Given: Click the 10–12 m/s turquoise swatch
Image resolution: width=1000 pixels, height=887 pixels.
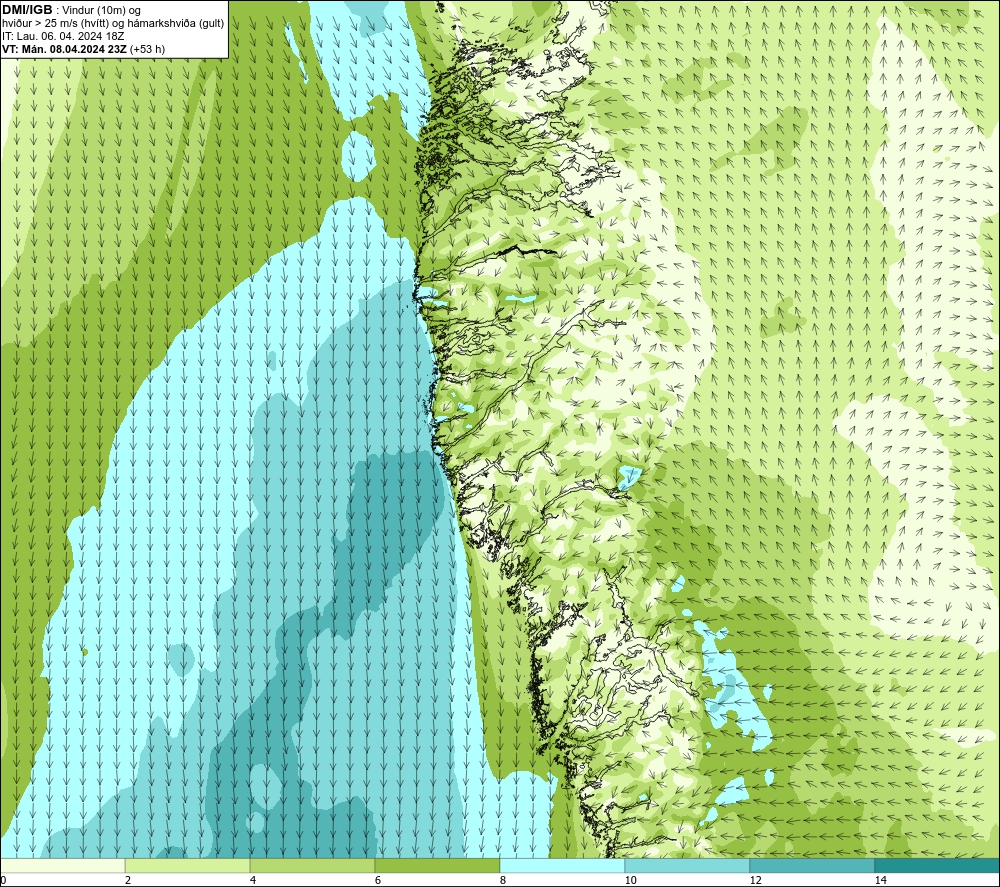Looking at the screenshot, I should click(x=688, y=865).
